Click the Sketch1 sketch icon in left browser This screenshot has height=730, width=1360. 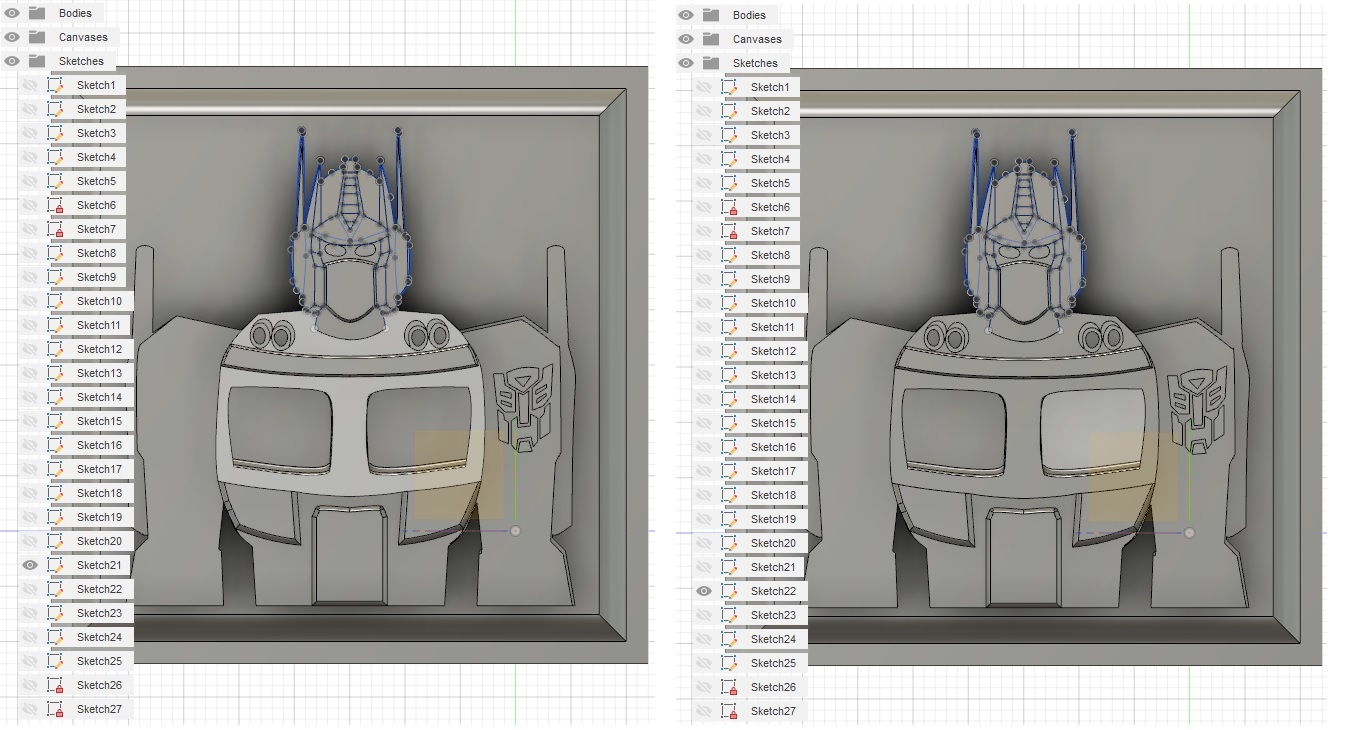coord(57,85)
